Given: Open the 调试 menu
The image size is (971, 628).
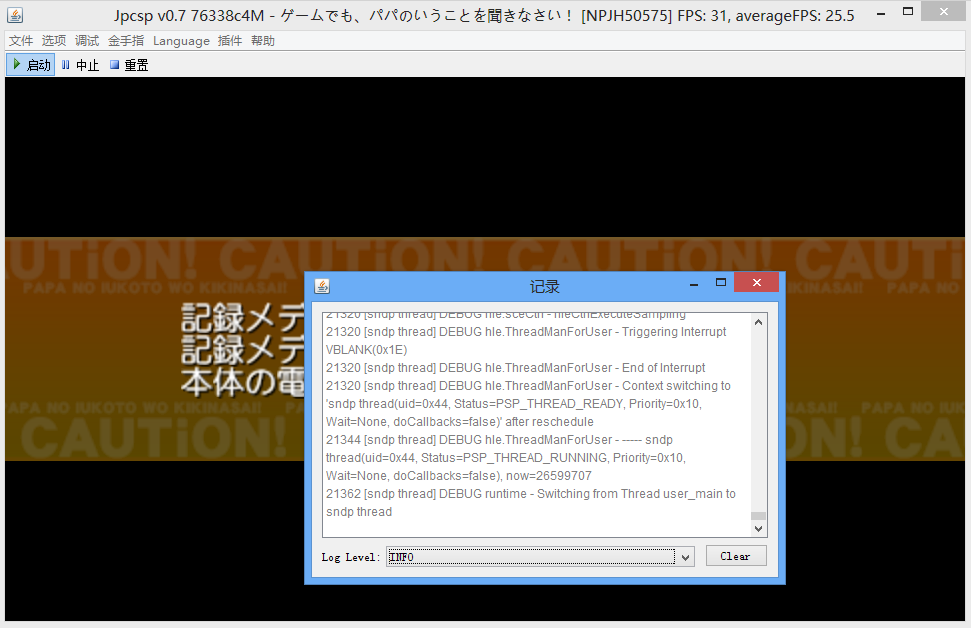Looking at the screenshot, I should pyautogui.click(x=87, y=41).
